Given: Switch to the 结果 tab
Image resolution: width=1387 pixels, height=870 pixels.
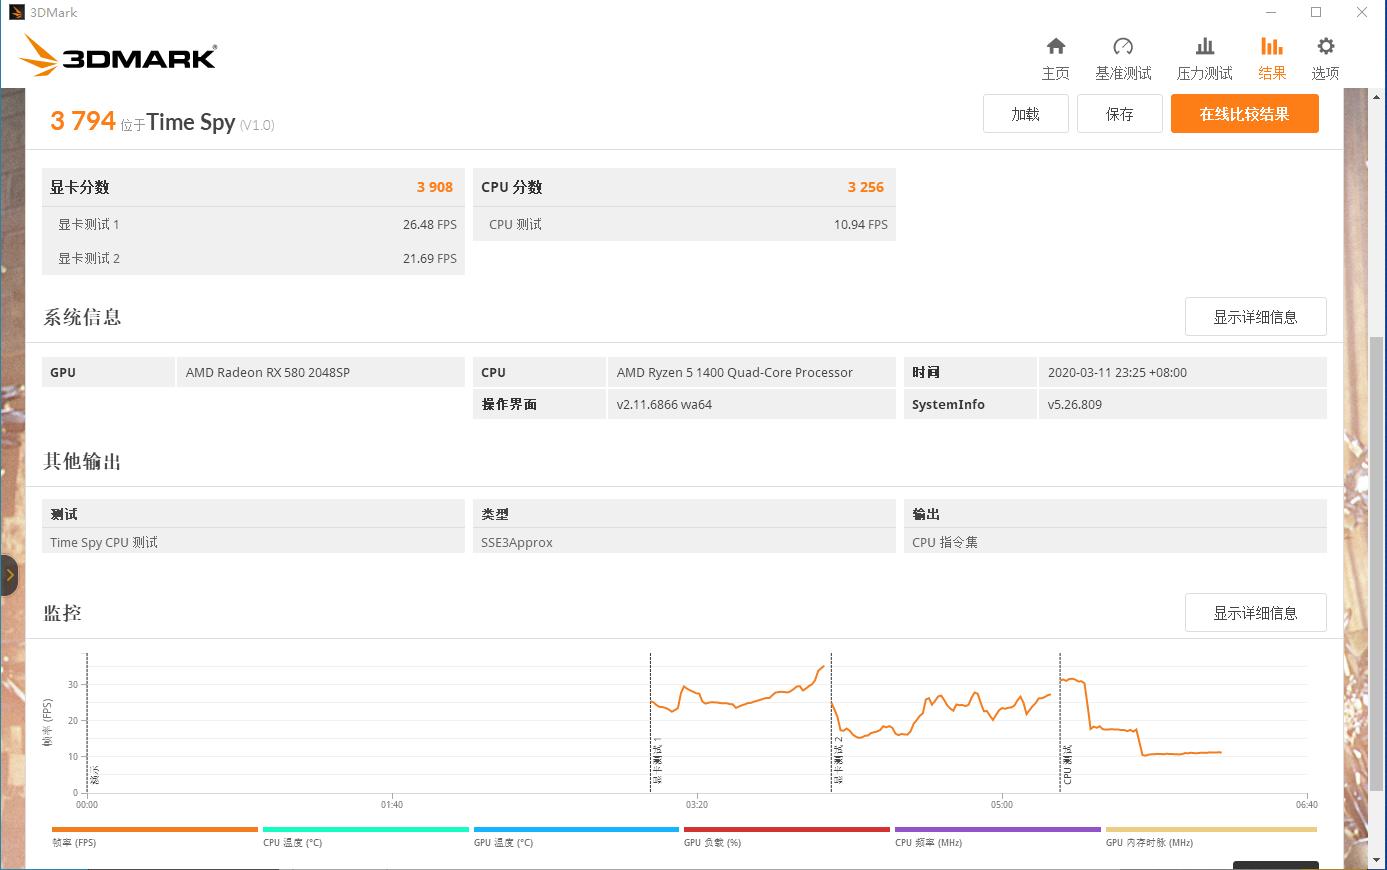Looking at the screenshot, I should tap(1271, 55).
